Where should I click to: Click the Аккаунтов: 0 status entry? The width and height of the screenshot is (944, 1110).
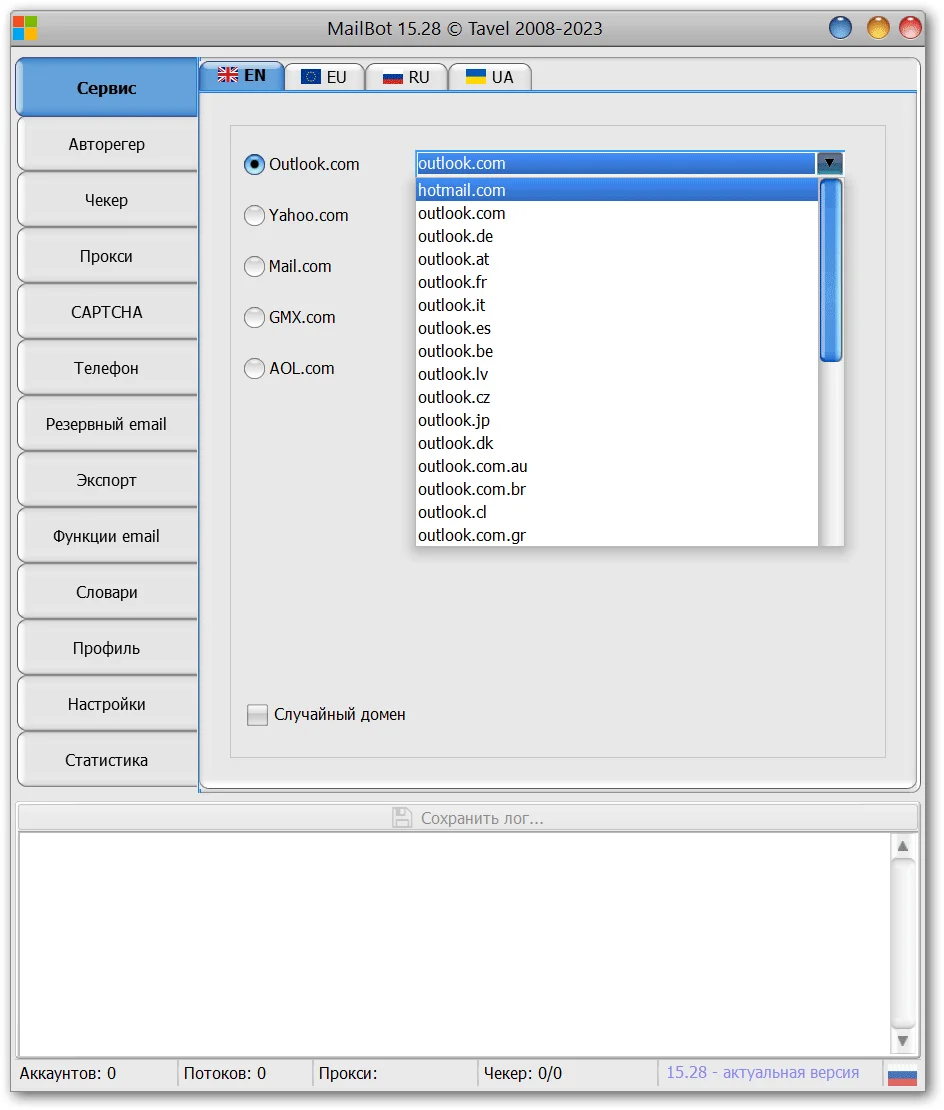pos(68,1073)
